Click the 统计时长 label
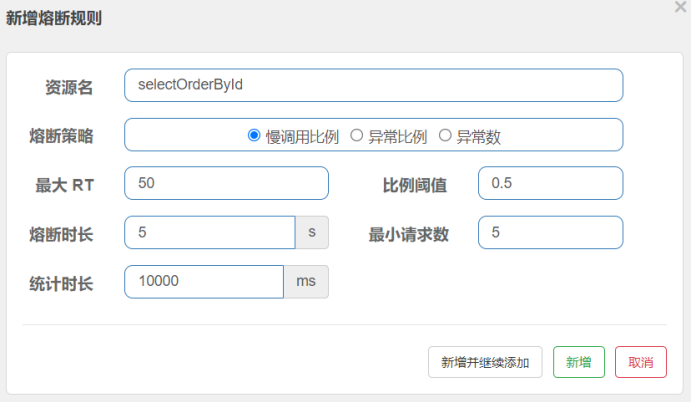 [61, 284]
